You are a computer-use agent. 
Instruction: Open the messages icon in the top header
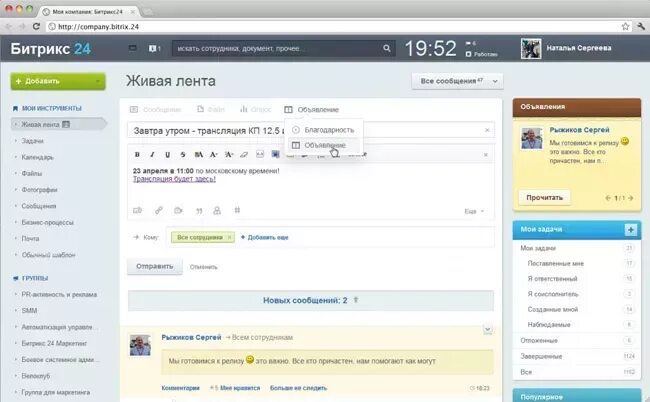tap(132, 48)
